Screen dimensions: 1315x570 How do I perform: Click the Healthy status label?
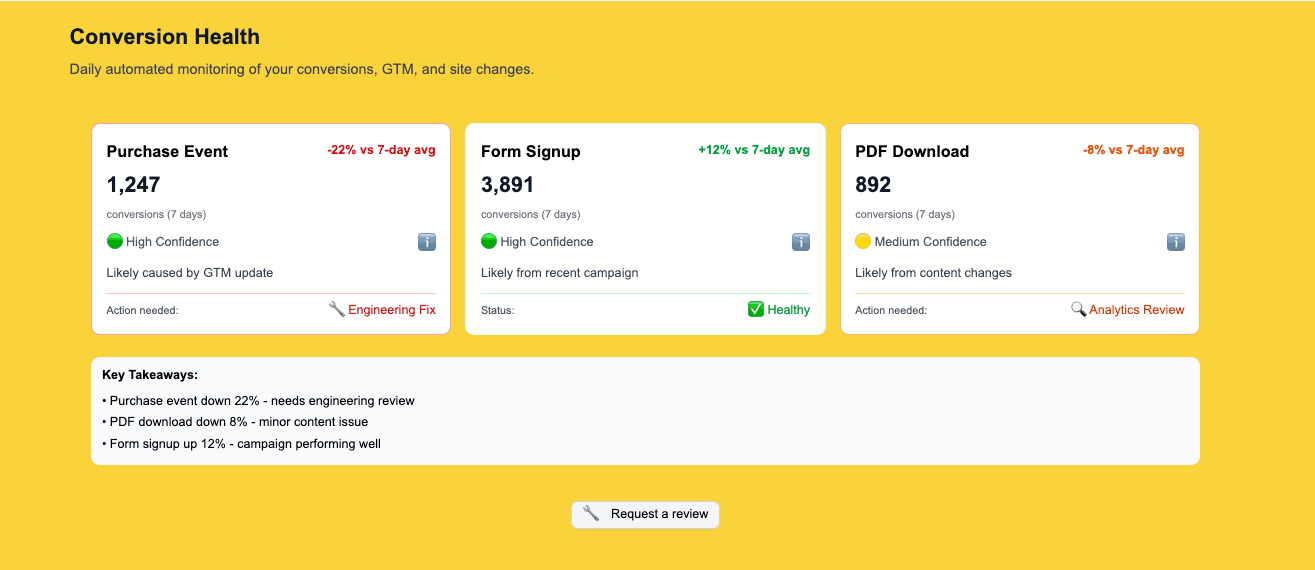(x=789, y=310)
